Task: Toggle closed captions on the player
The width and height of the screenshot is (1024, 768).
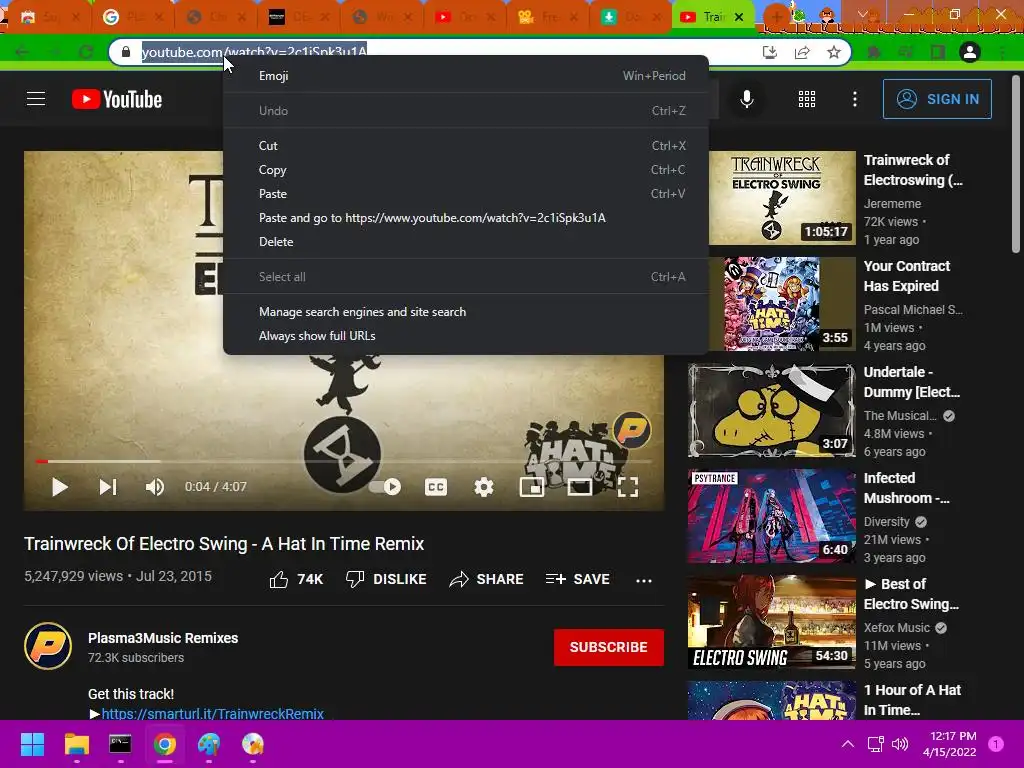Action: pyautogui.click(x=436, y=487)
